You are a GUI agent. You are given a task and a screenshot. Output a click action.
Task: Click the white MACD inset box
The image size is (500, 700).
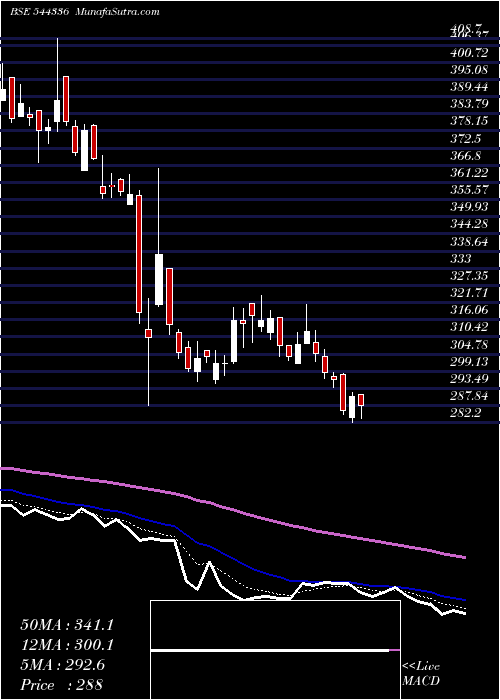[275, 650]
